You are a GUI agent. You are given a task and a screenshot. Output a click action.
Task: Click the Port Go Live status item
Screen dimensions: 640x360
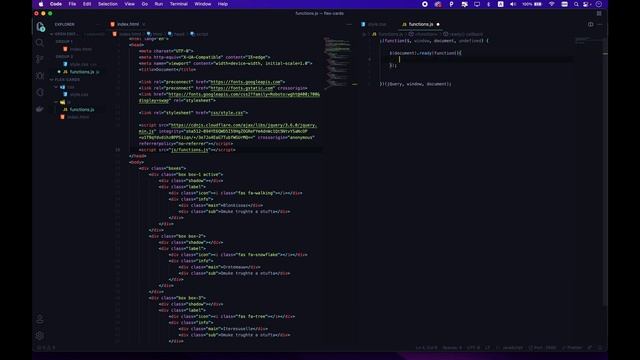542,348
